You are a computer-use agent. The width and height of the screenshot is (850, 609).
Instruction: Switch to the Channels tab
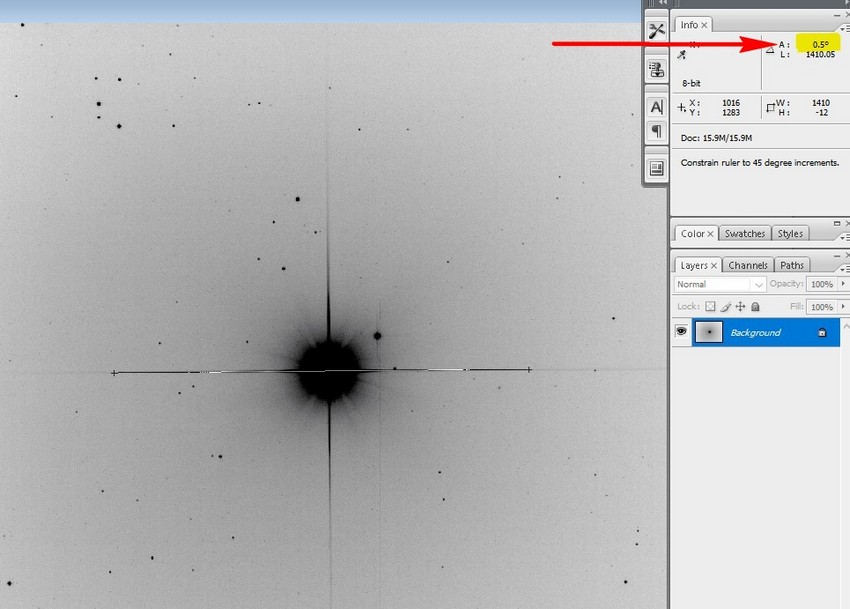[748, 265]
